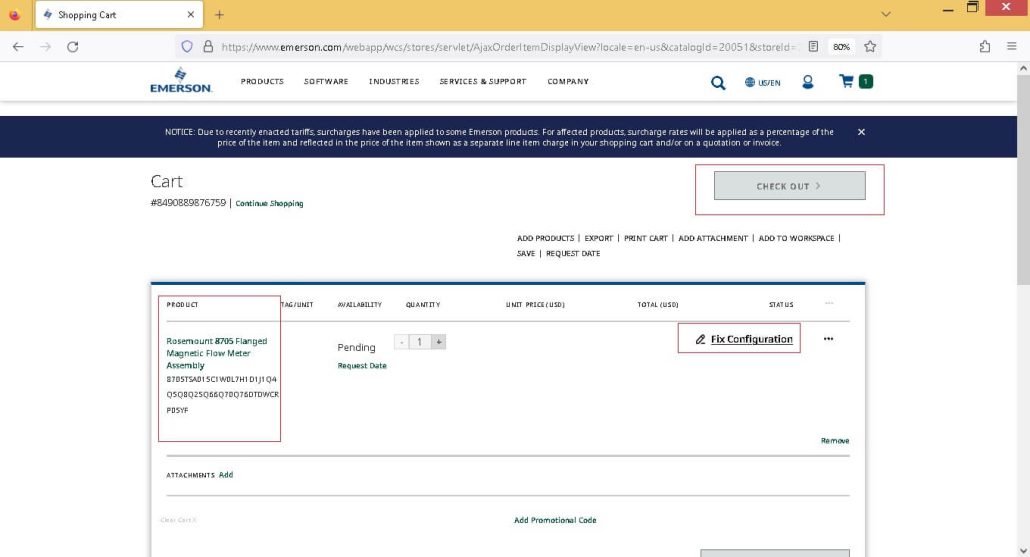The image size is (1030, 557).
Task: Open the COMPANY menu
Action: coord(568,81)
